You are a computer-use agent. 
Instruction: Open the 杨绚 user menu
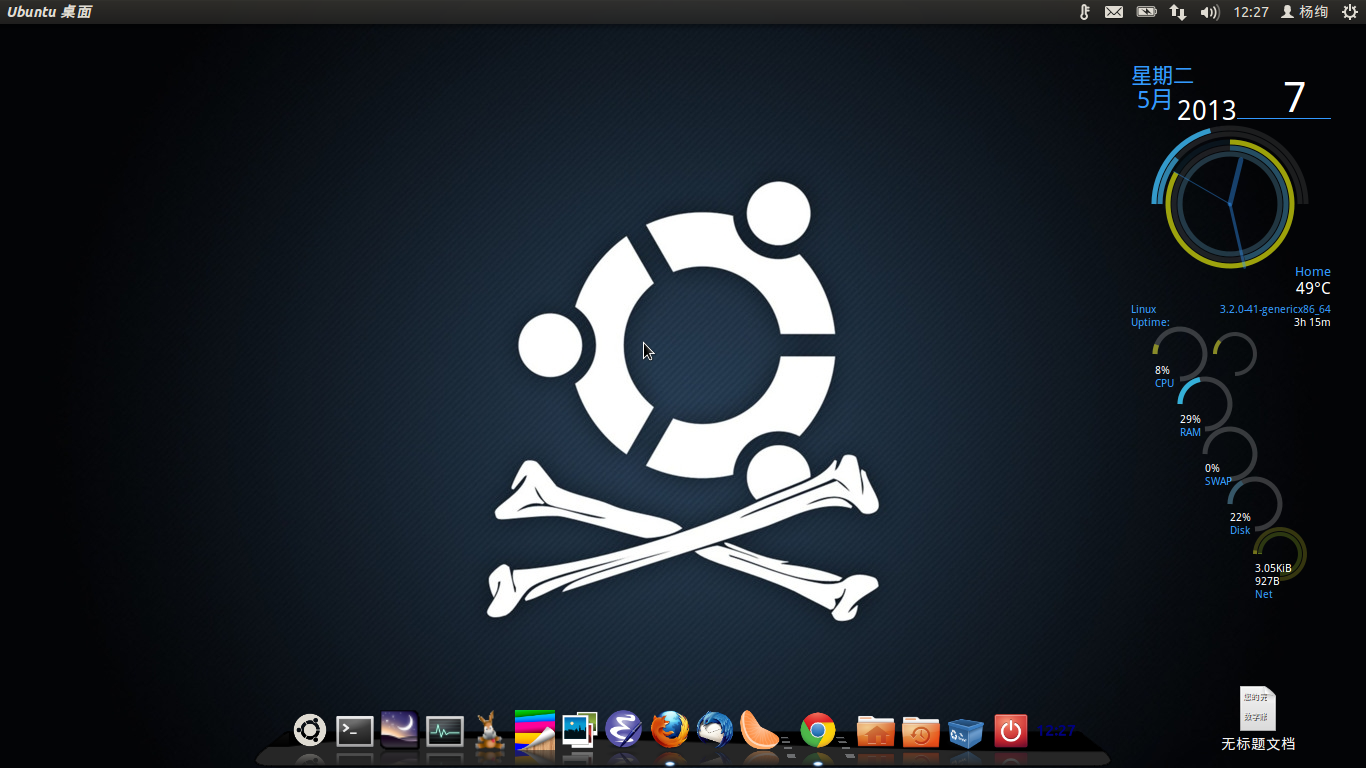(1305, 12)
